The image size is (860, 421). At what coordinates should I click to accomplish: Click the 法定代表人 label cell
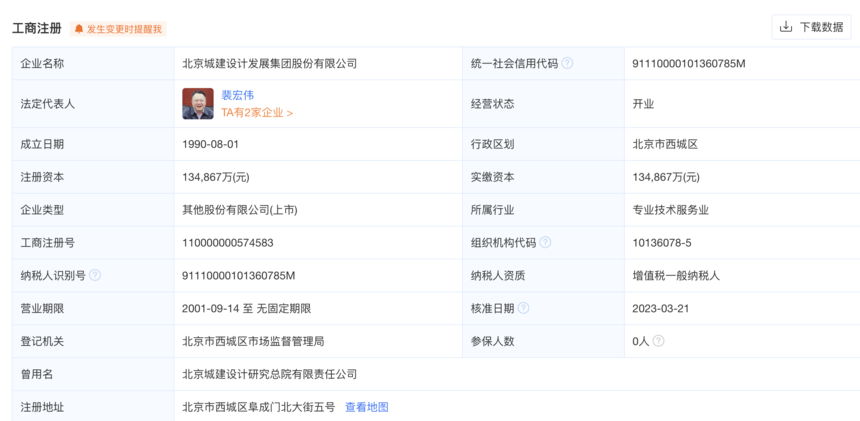[93, 104]
